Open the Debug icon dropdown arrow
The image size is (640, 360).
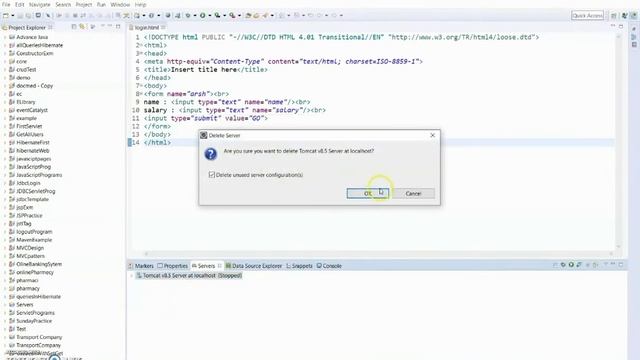point(195,16)
